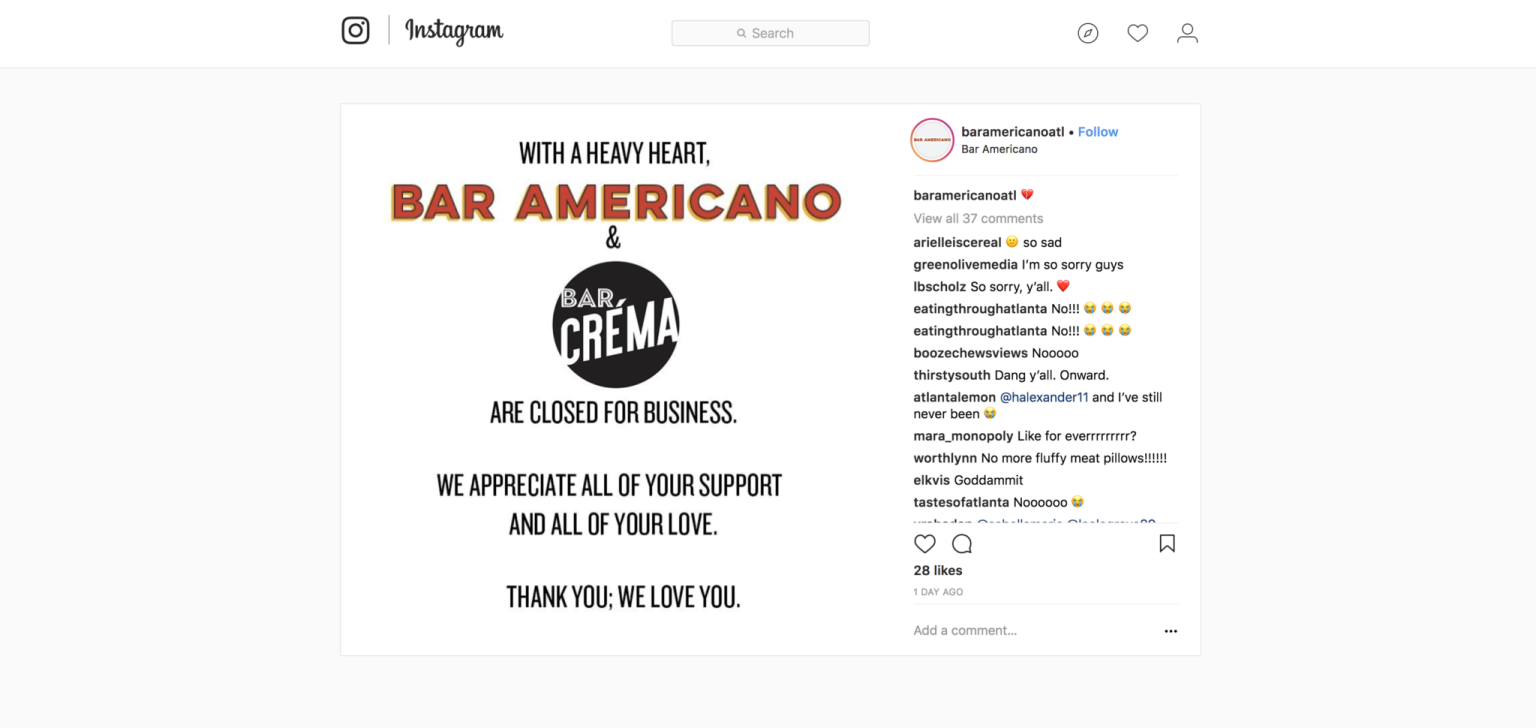Click the Search field
1536x728 pixels.
tap(770, 33)
